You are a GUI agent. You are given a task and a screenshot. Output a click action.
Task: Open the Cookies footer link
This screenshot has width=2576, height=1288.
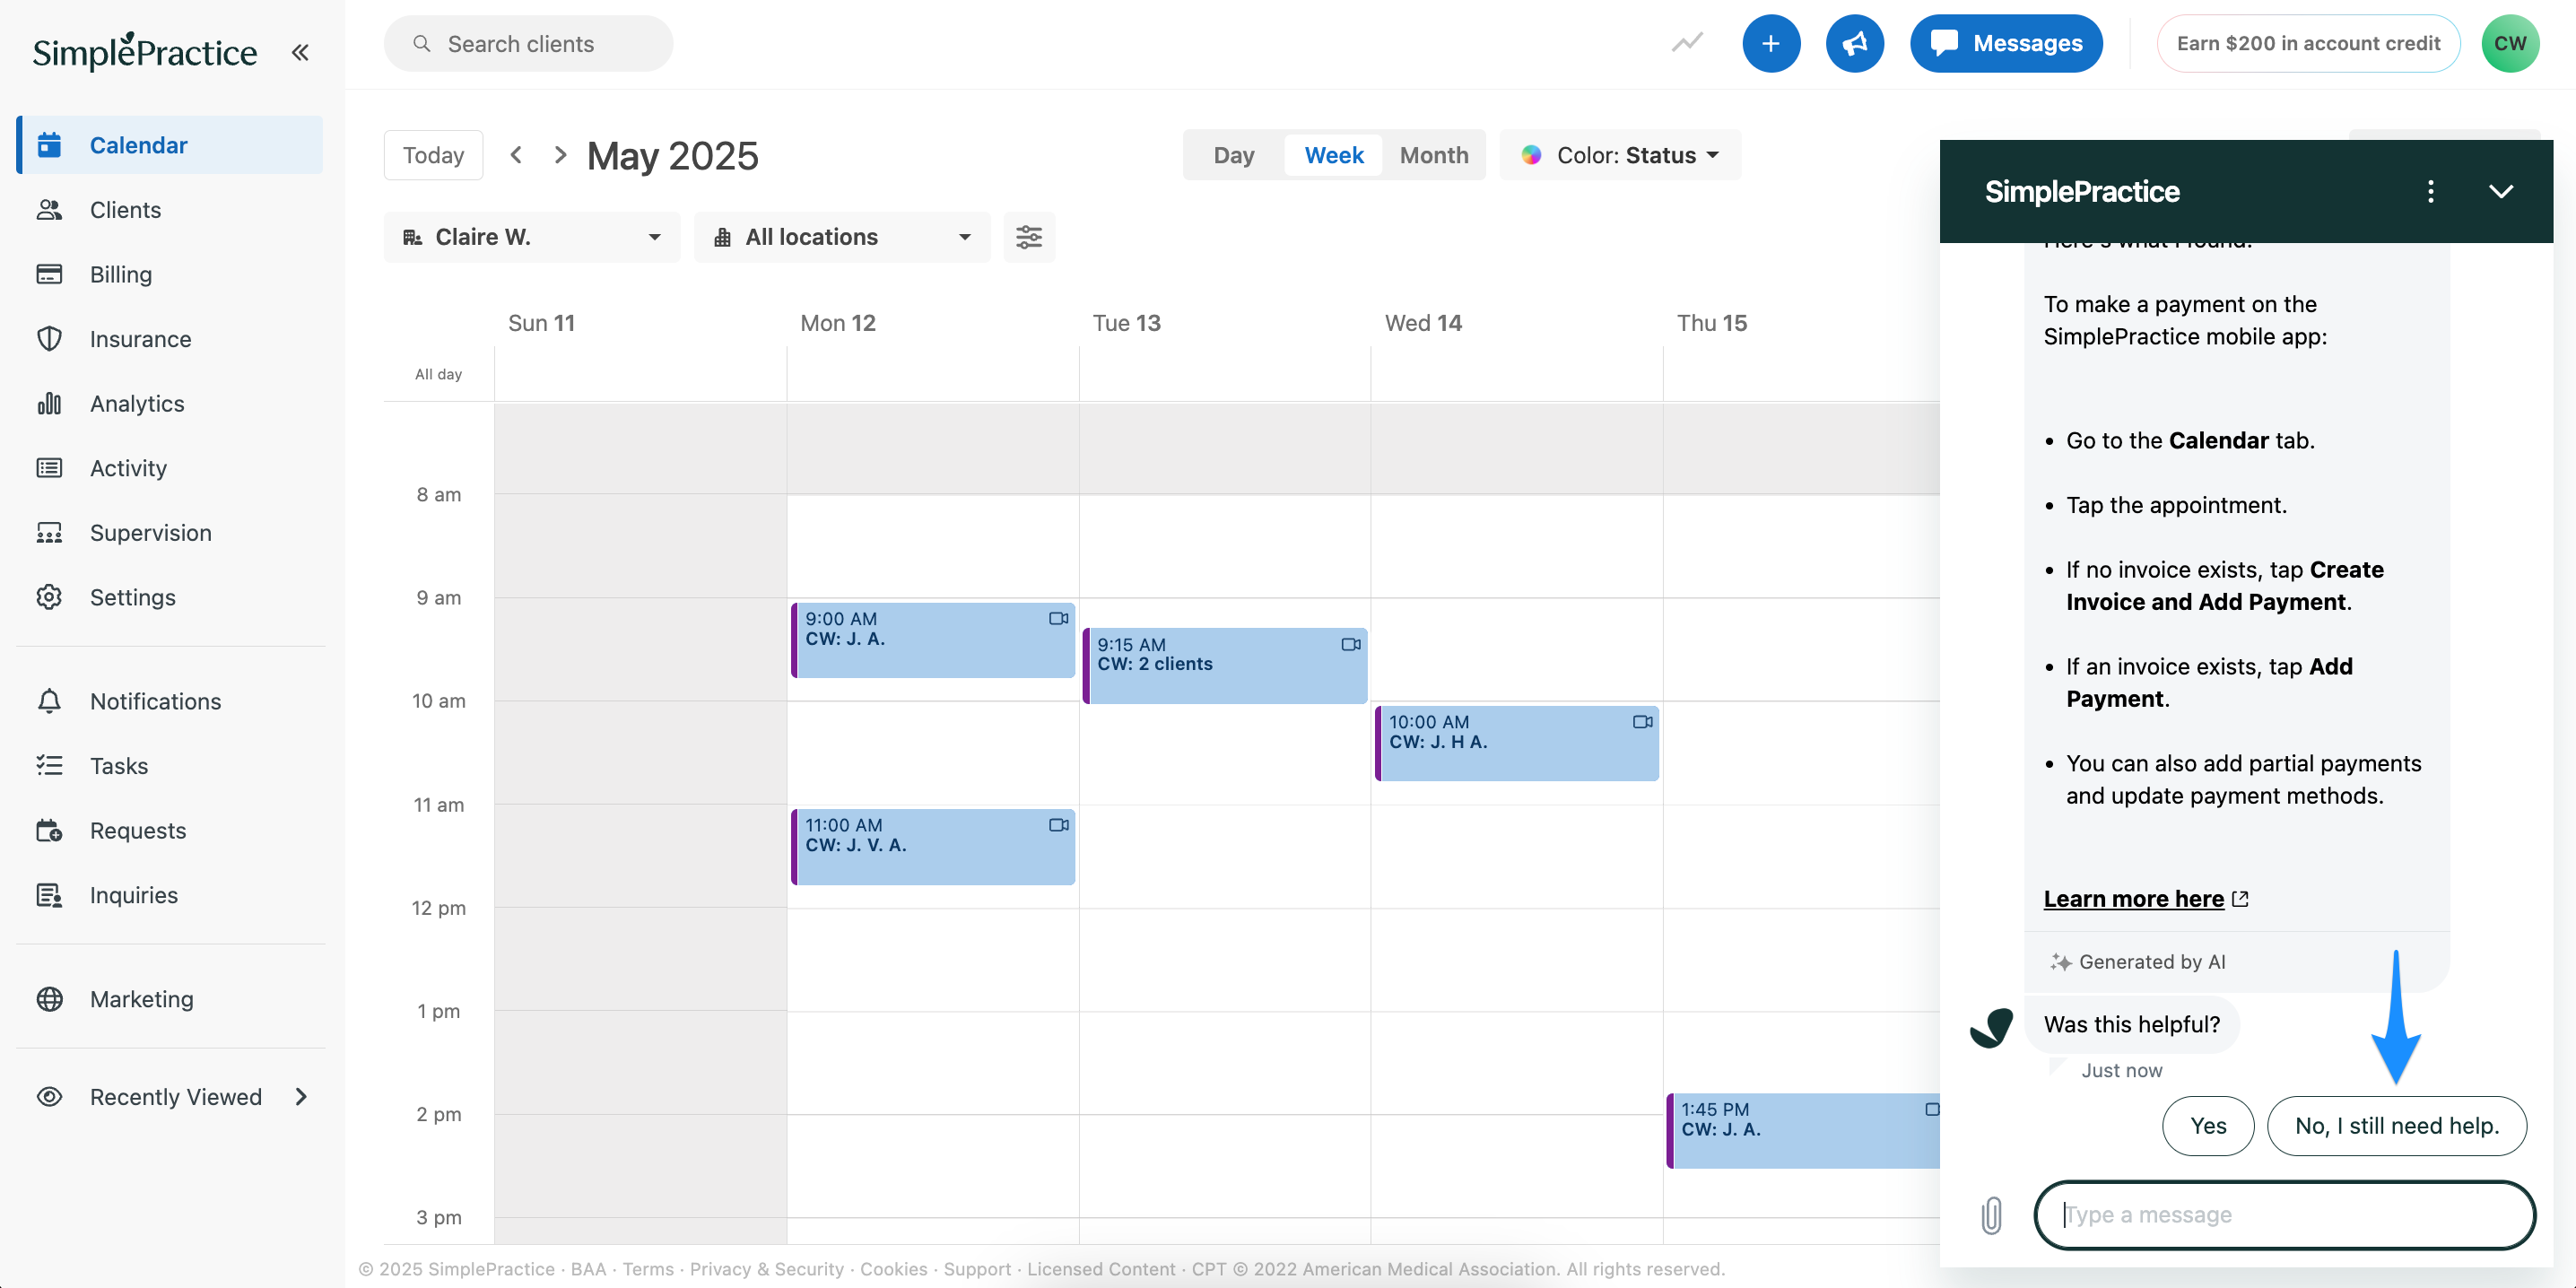coord(894,1269)
